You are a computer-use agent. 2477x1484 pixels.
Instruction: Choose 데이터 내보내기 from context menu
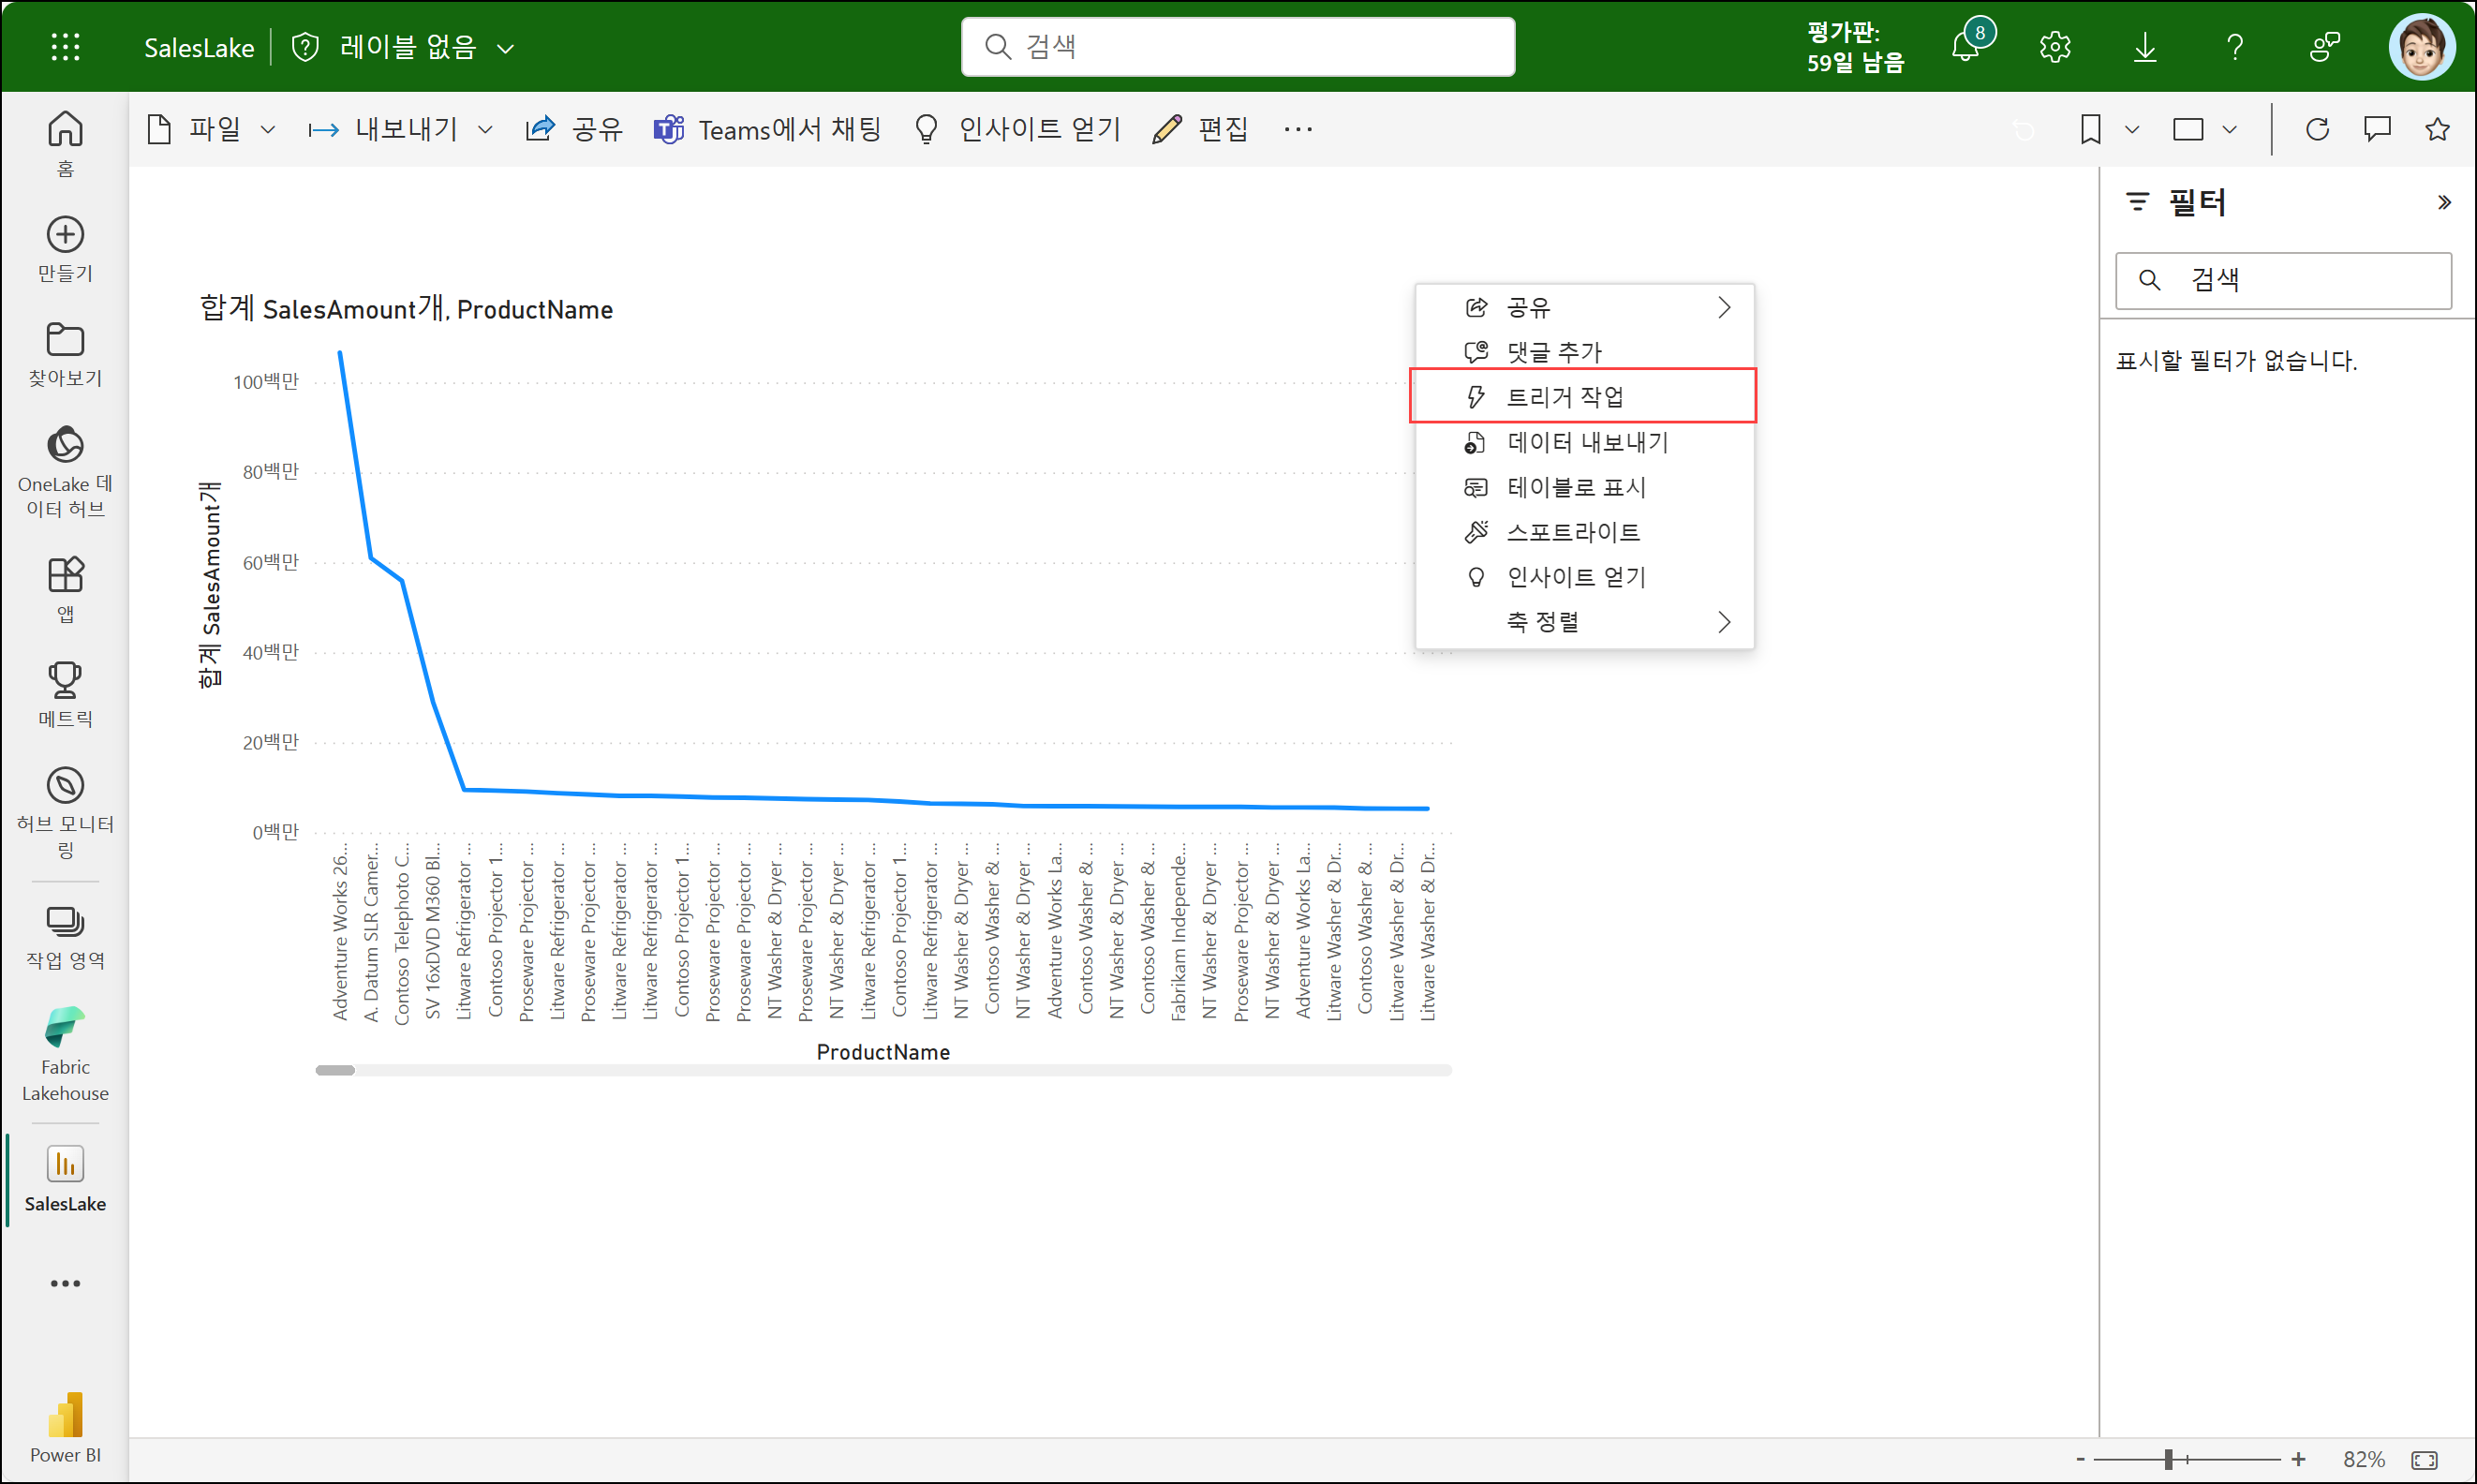(x=1586, y=442)
